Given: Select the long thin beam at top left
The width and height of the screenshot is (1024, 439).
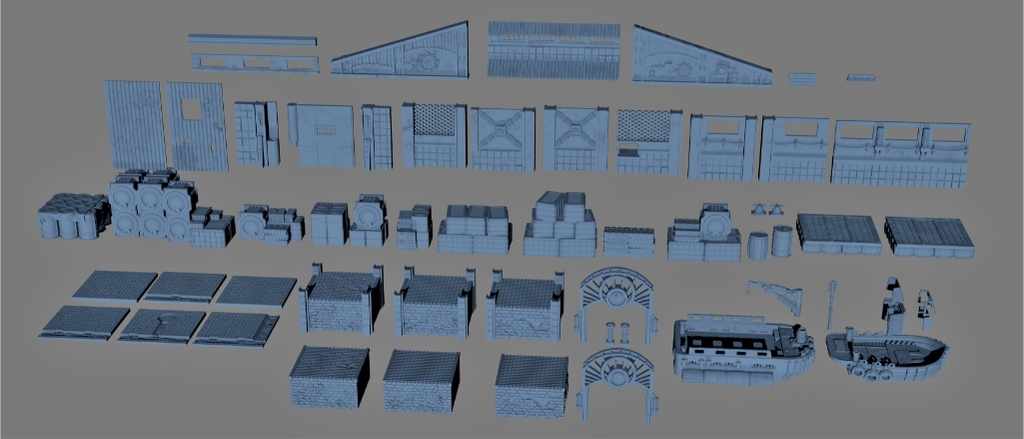Looking at the screenshot, I should [252, 40].
